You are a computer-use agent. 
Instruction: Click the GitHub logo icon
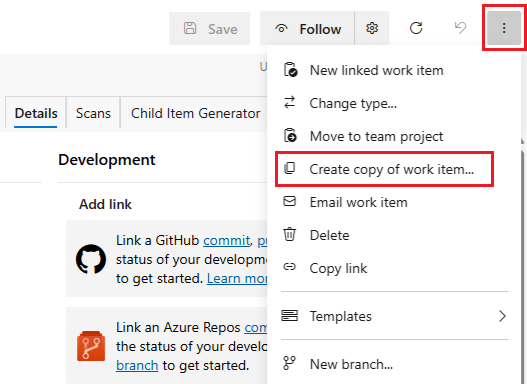tap(91, 259)
